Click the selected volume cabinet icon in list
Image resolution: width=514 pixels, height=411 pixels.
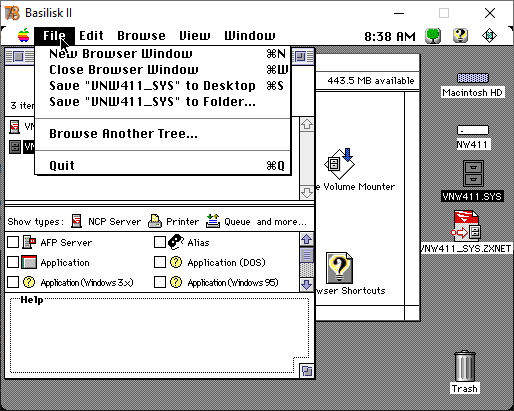[x=15, y=147]
